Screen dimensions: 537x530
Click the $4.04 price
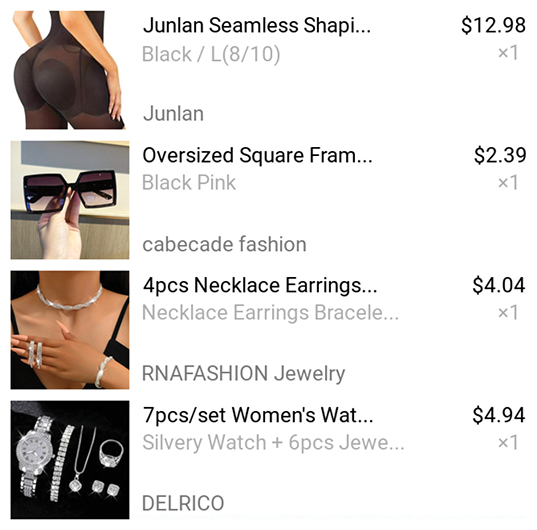point(499,285)
